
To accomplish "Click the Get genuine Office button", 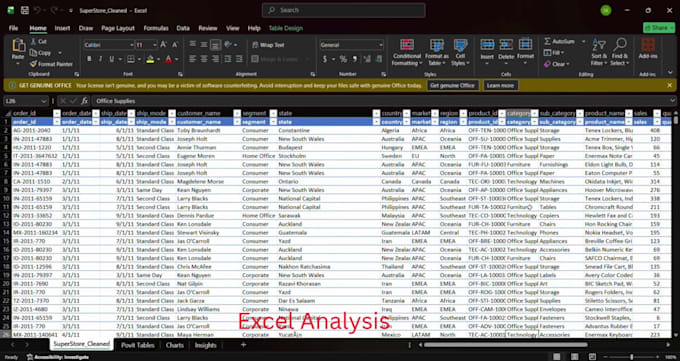I will click(452, 85).
